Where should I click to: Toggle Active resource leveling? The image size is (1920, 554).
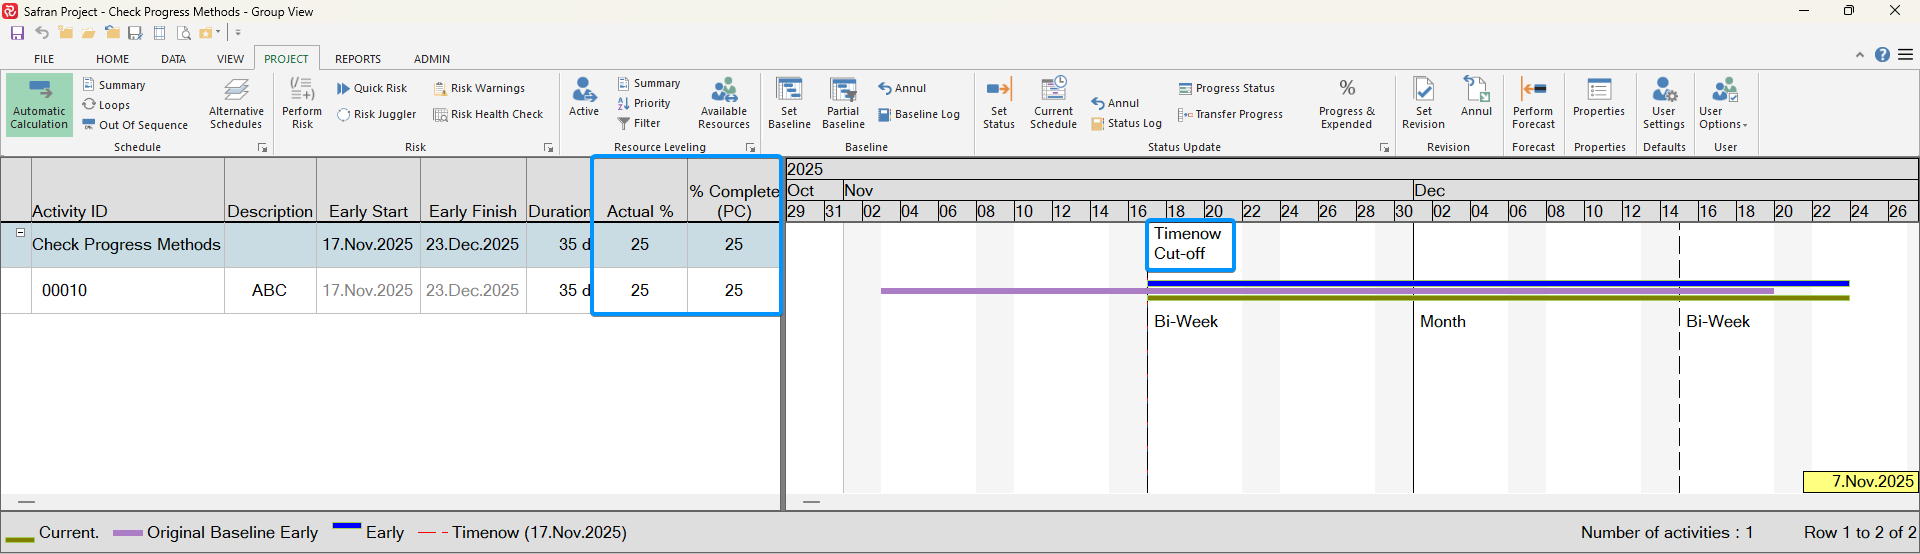coord(584,98)
